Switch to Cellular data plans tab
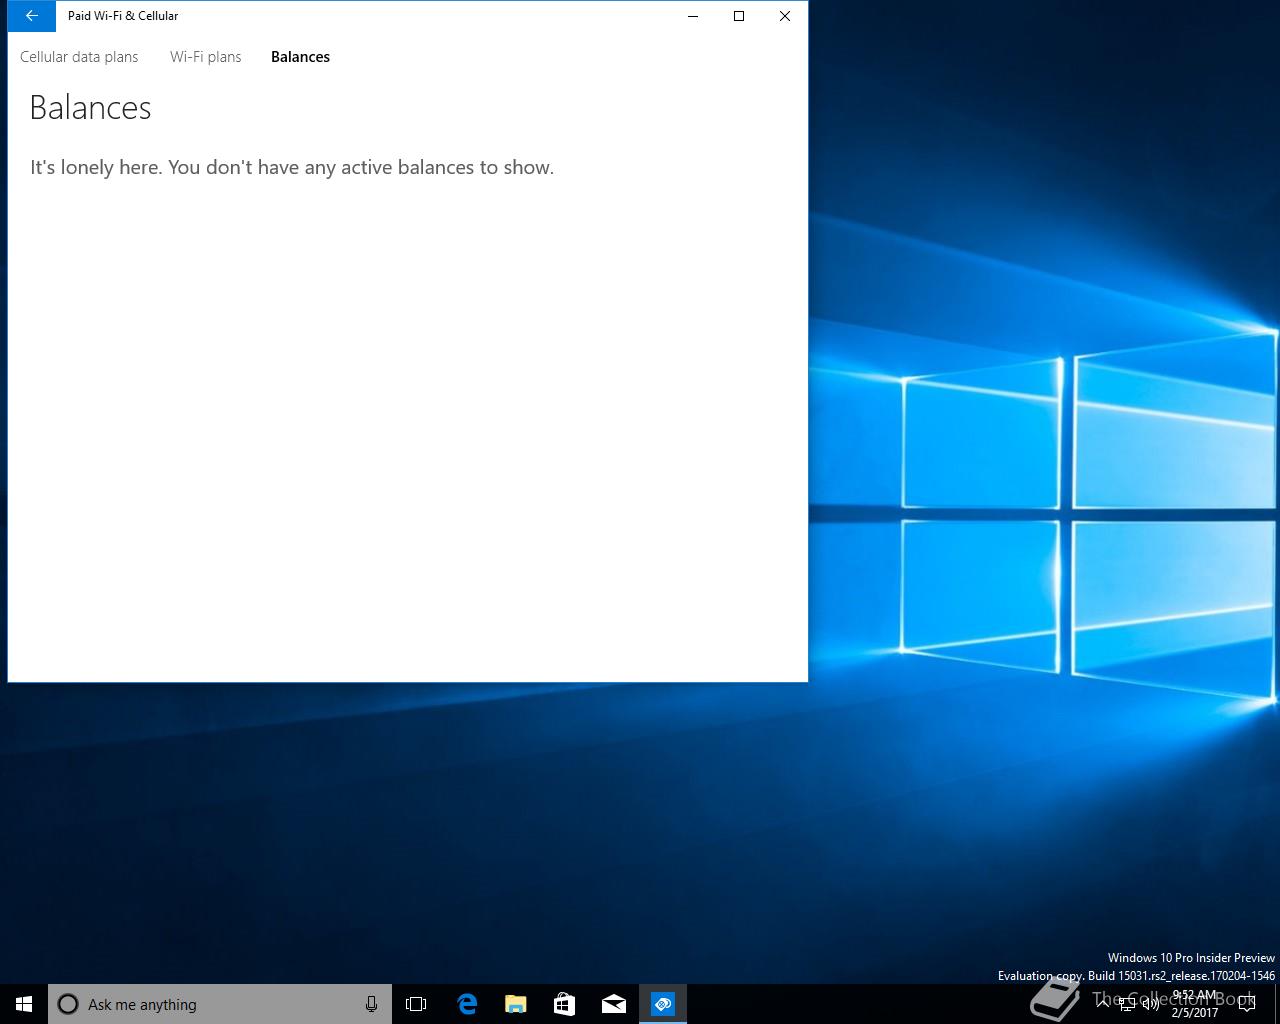The image size is (1280, 1024). click(x=79, y=57)
